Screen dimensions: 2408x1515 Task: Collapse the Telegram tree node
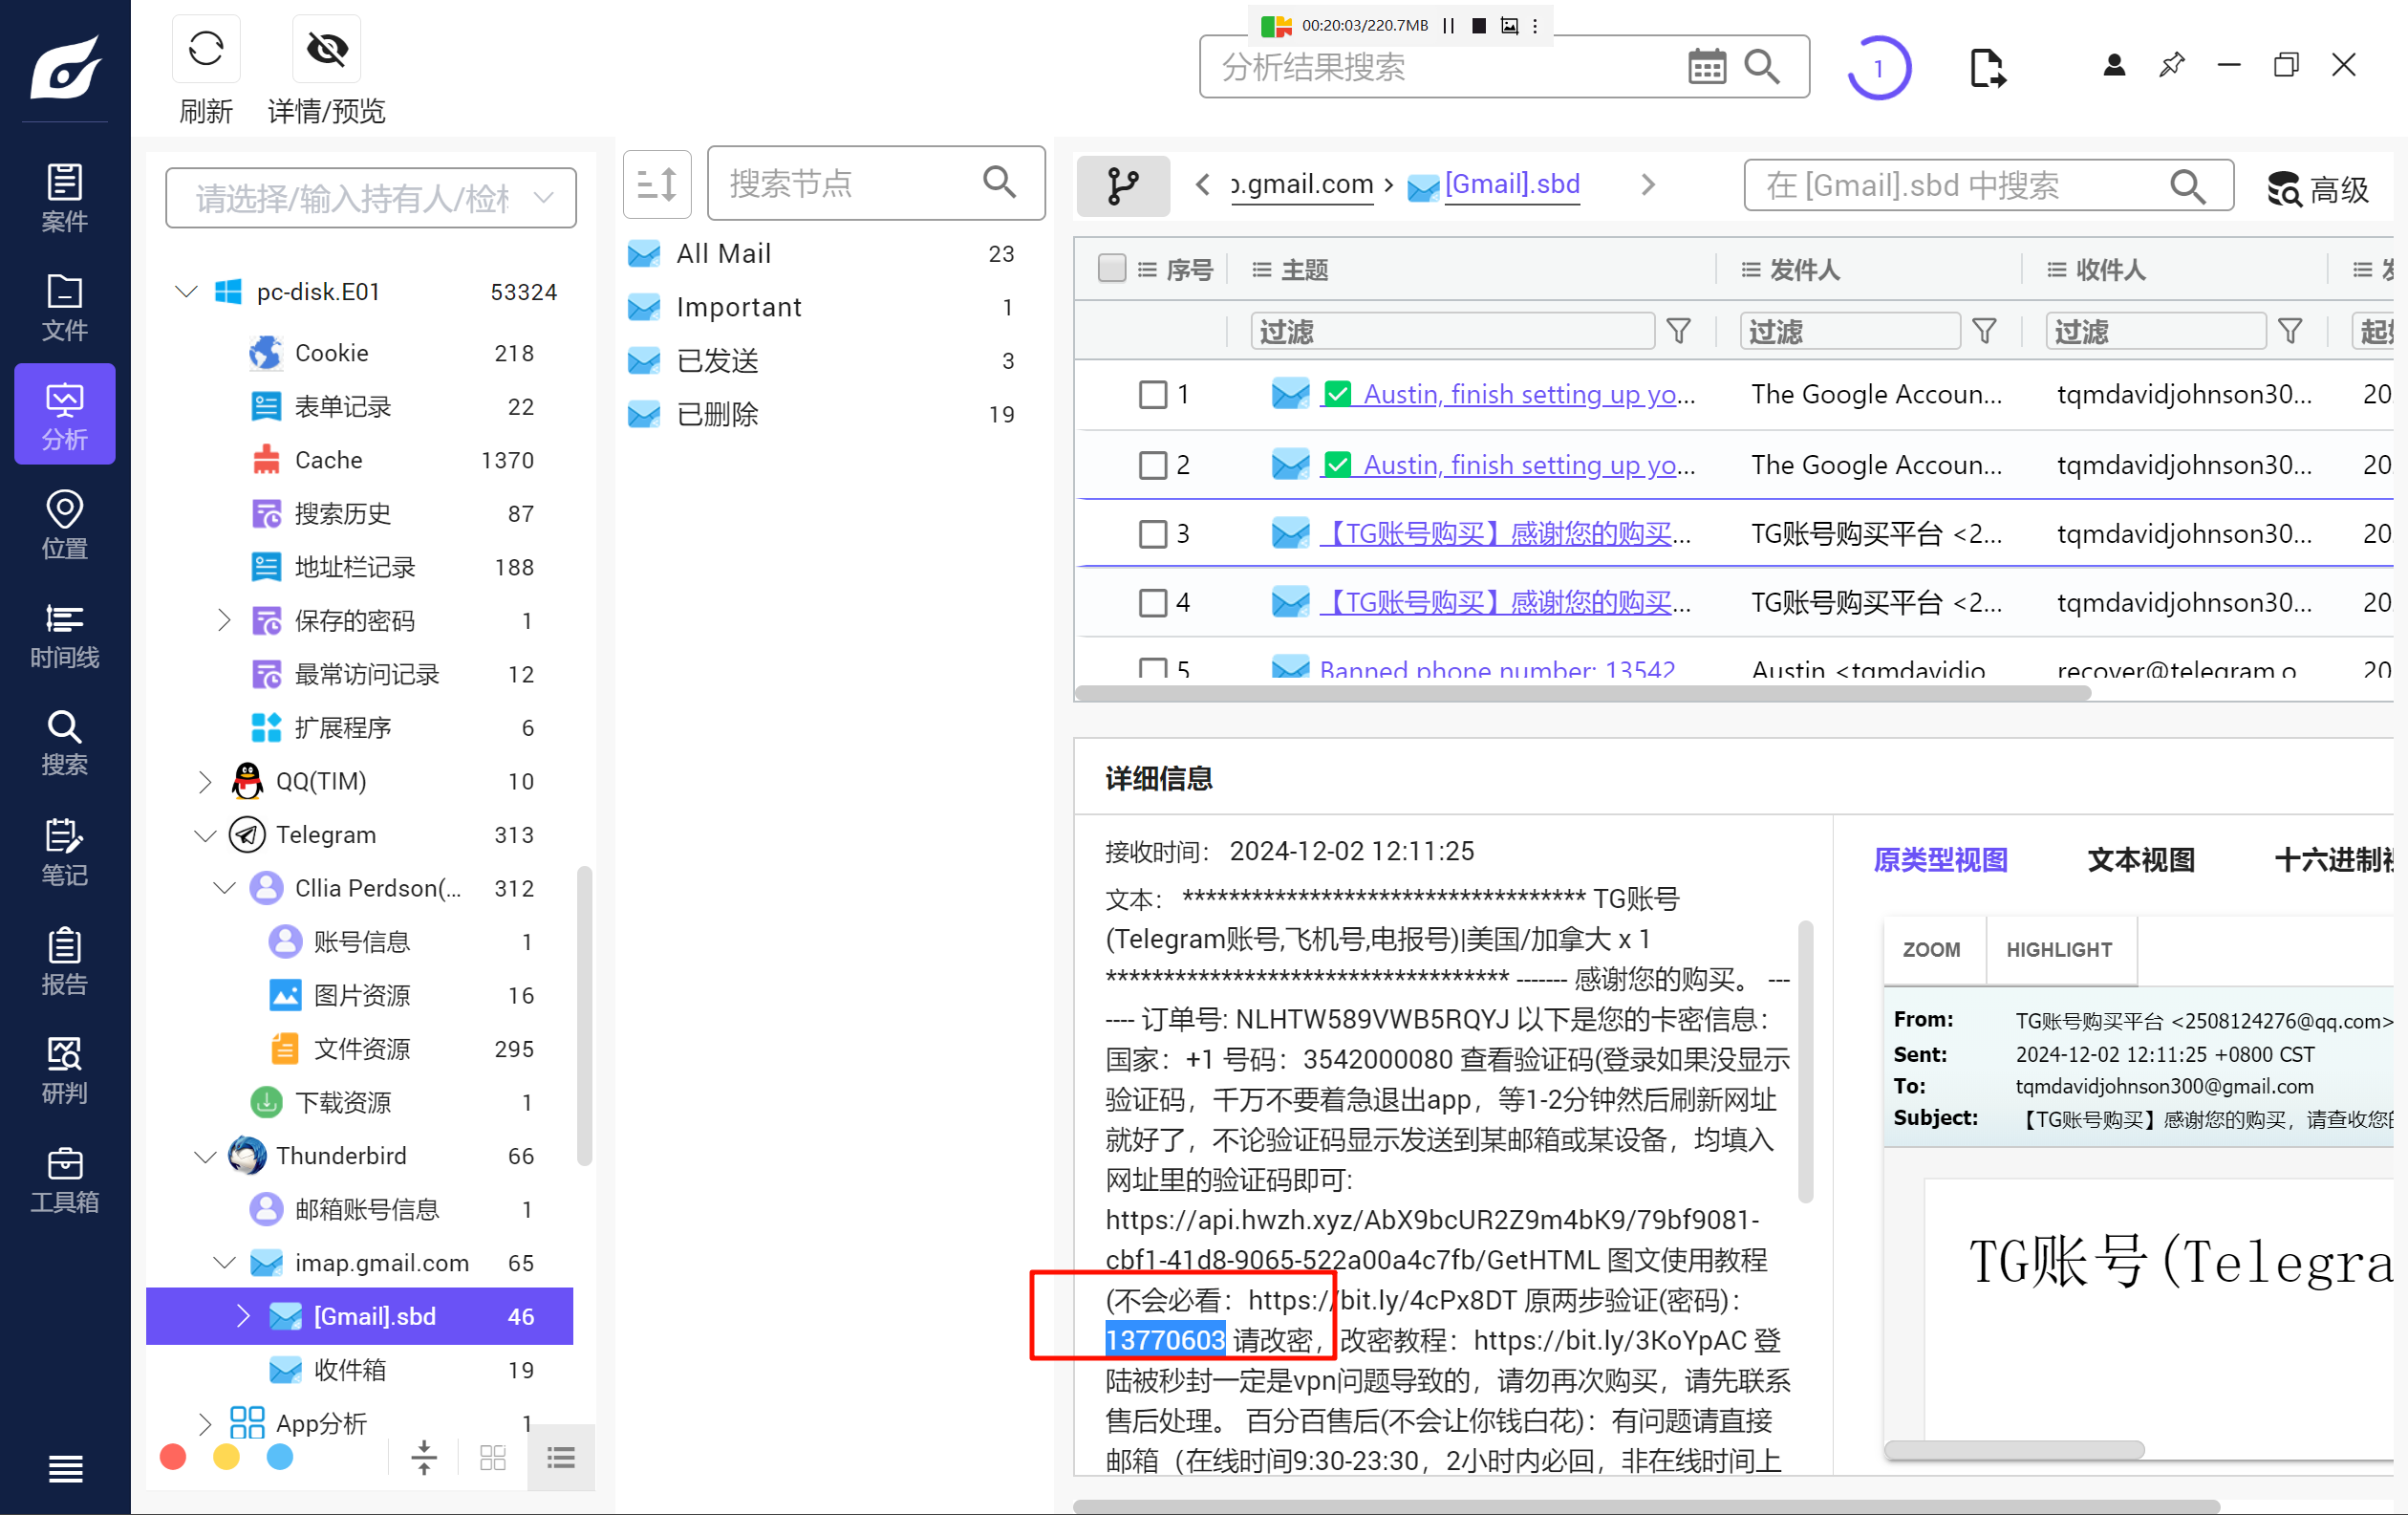(x=205, y=835)
